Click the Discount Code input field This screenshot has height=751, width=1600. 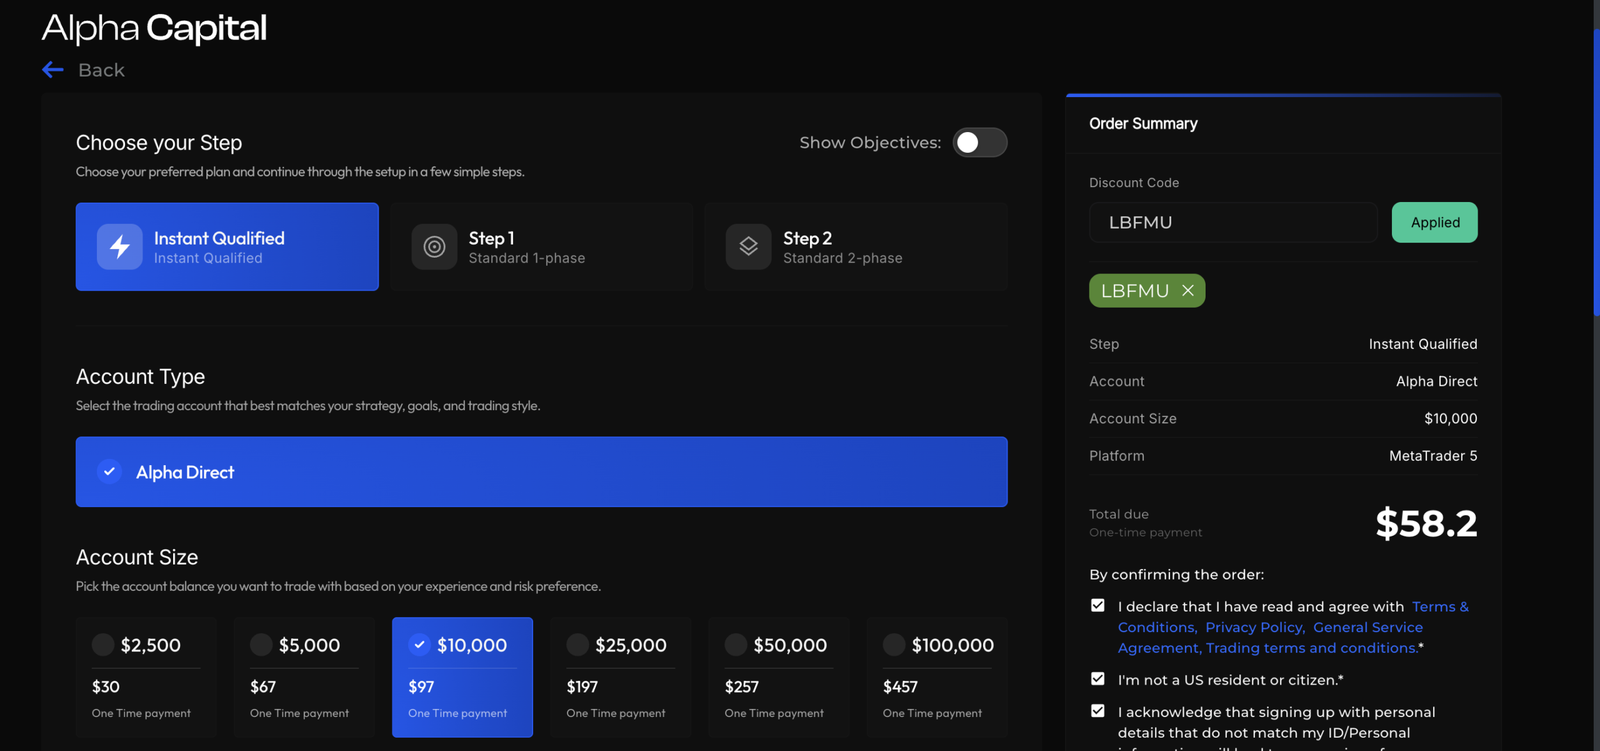pyautogui.click(x=1233, y=222)
